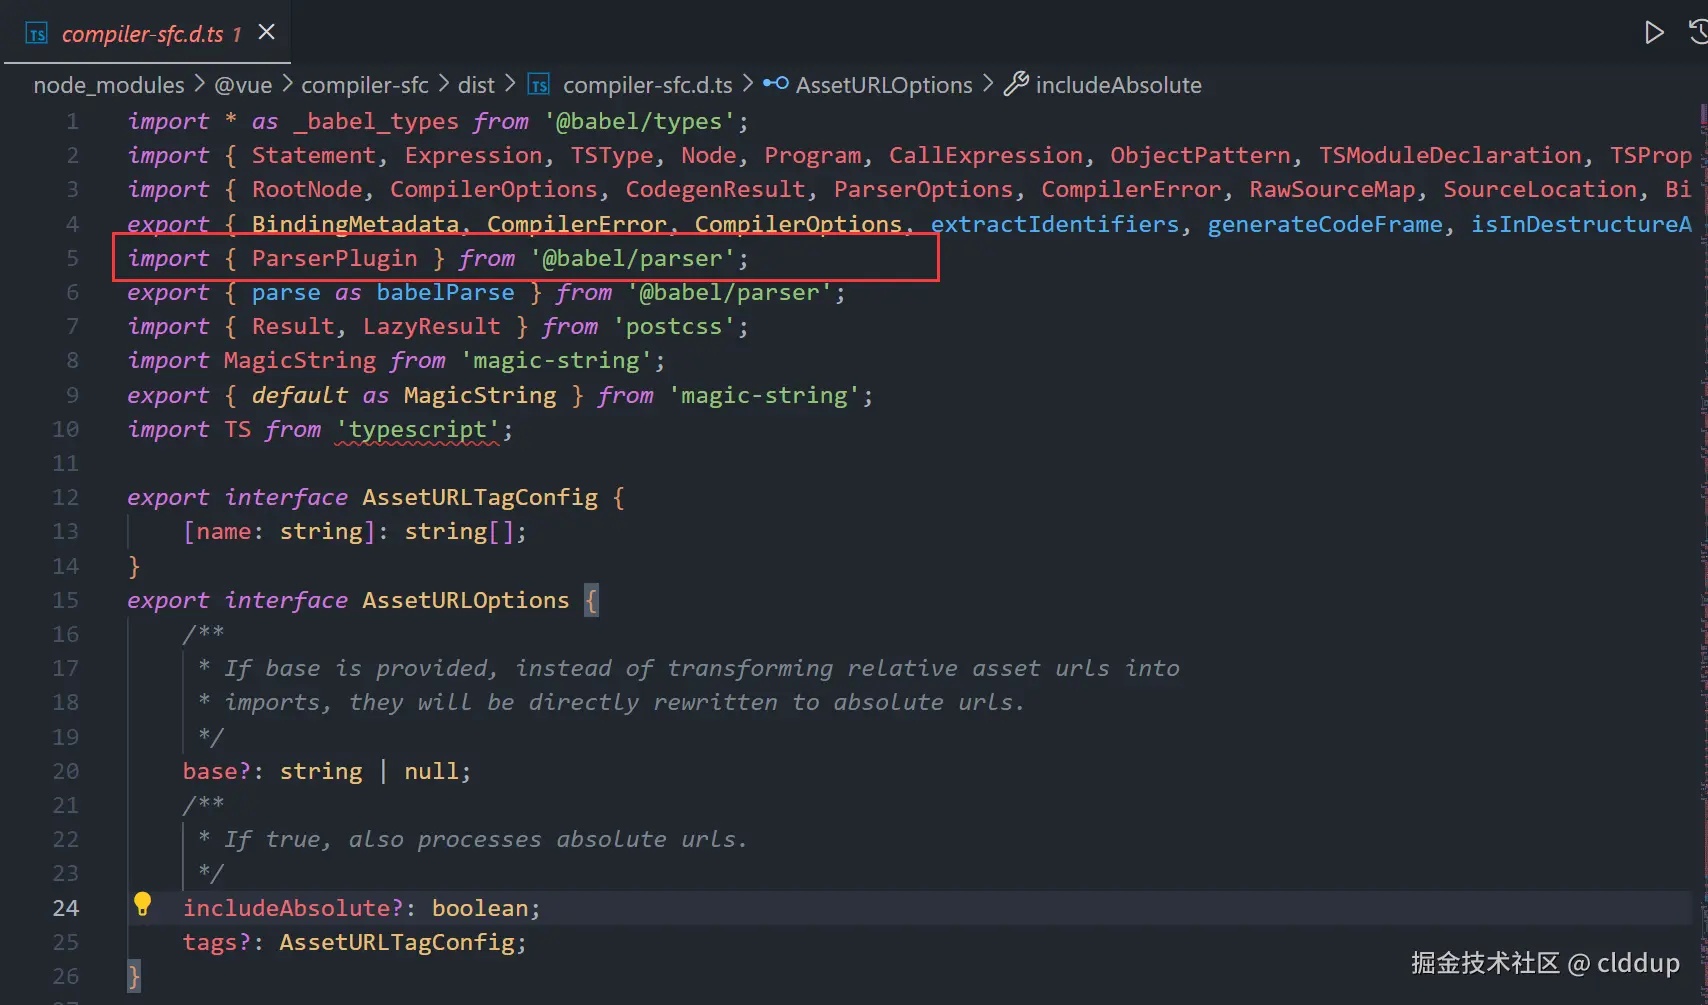Click the babelParse alias on line 6
This screenshot has width=1708, height=1005.
[x=445, y=292]
